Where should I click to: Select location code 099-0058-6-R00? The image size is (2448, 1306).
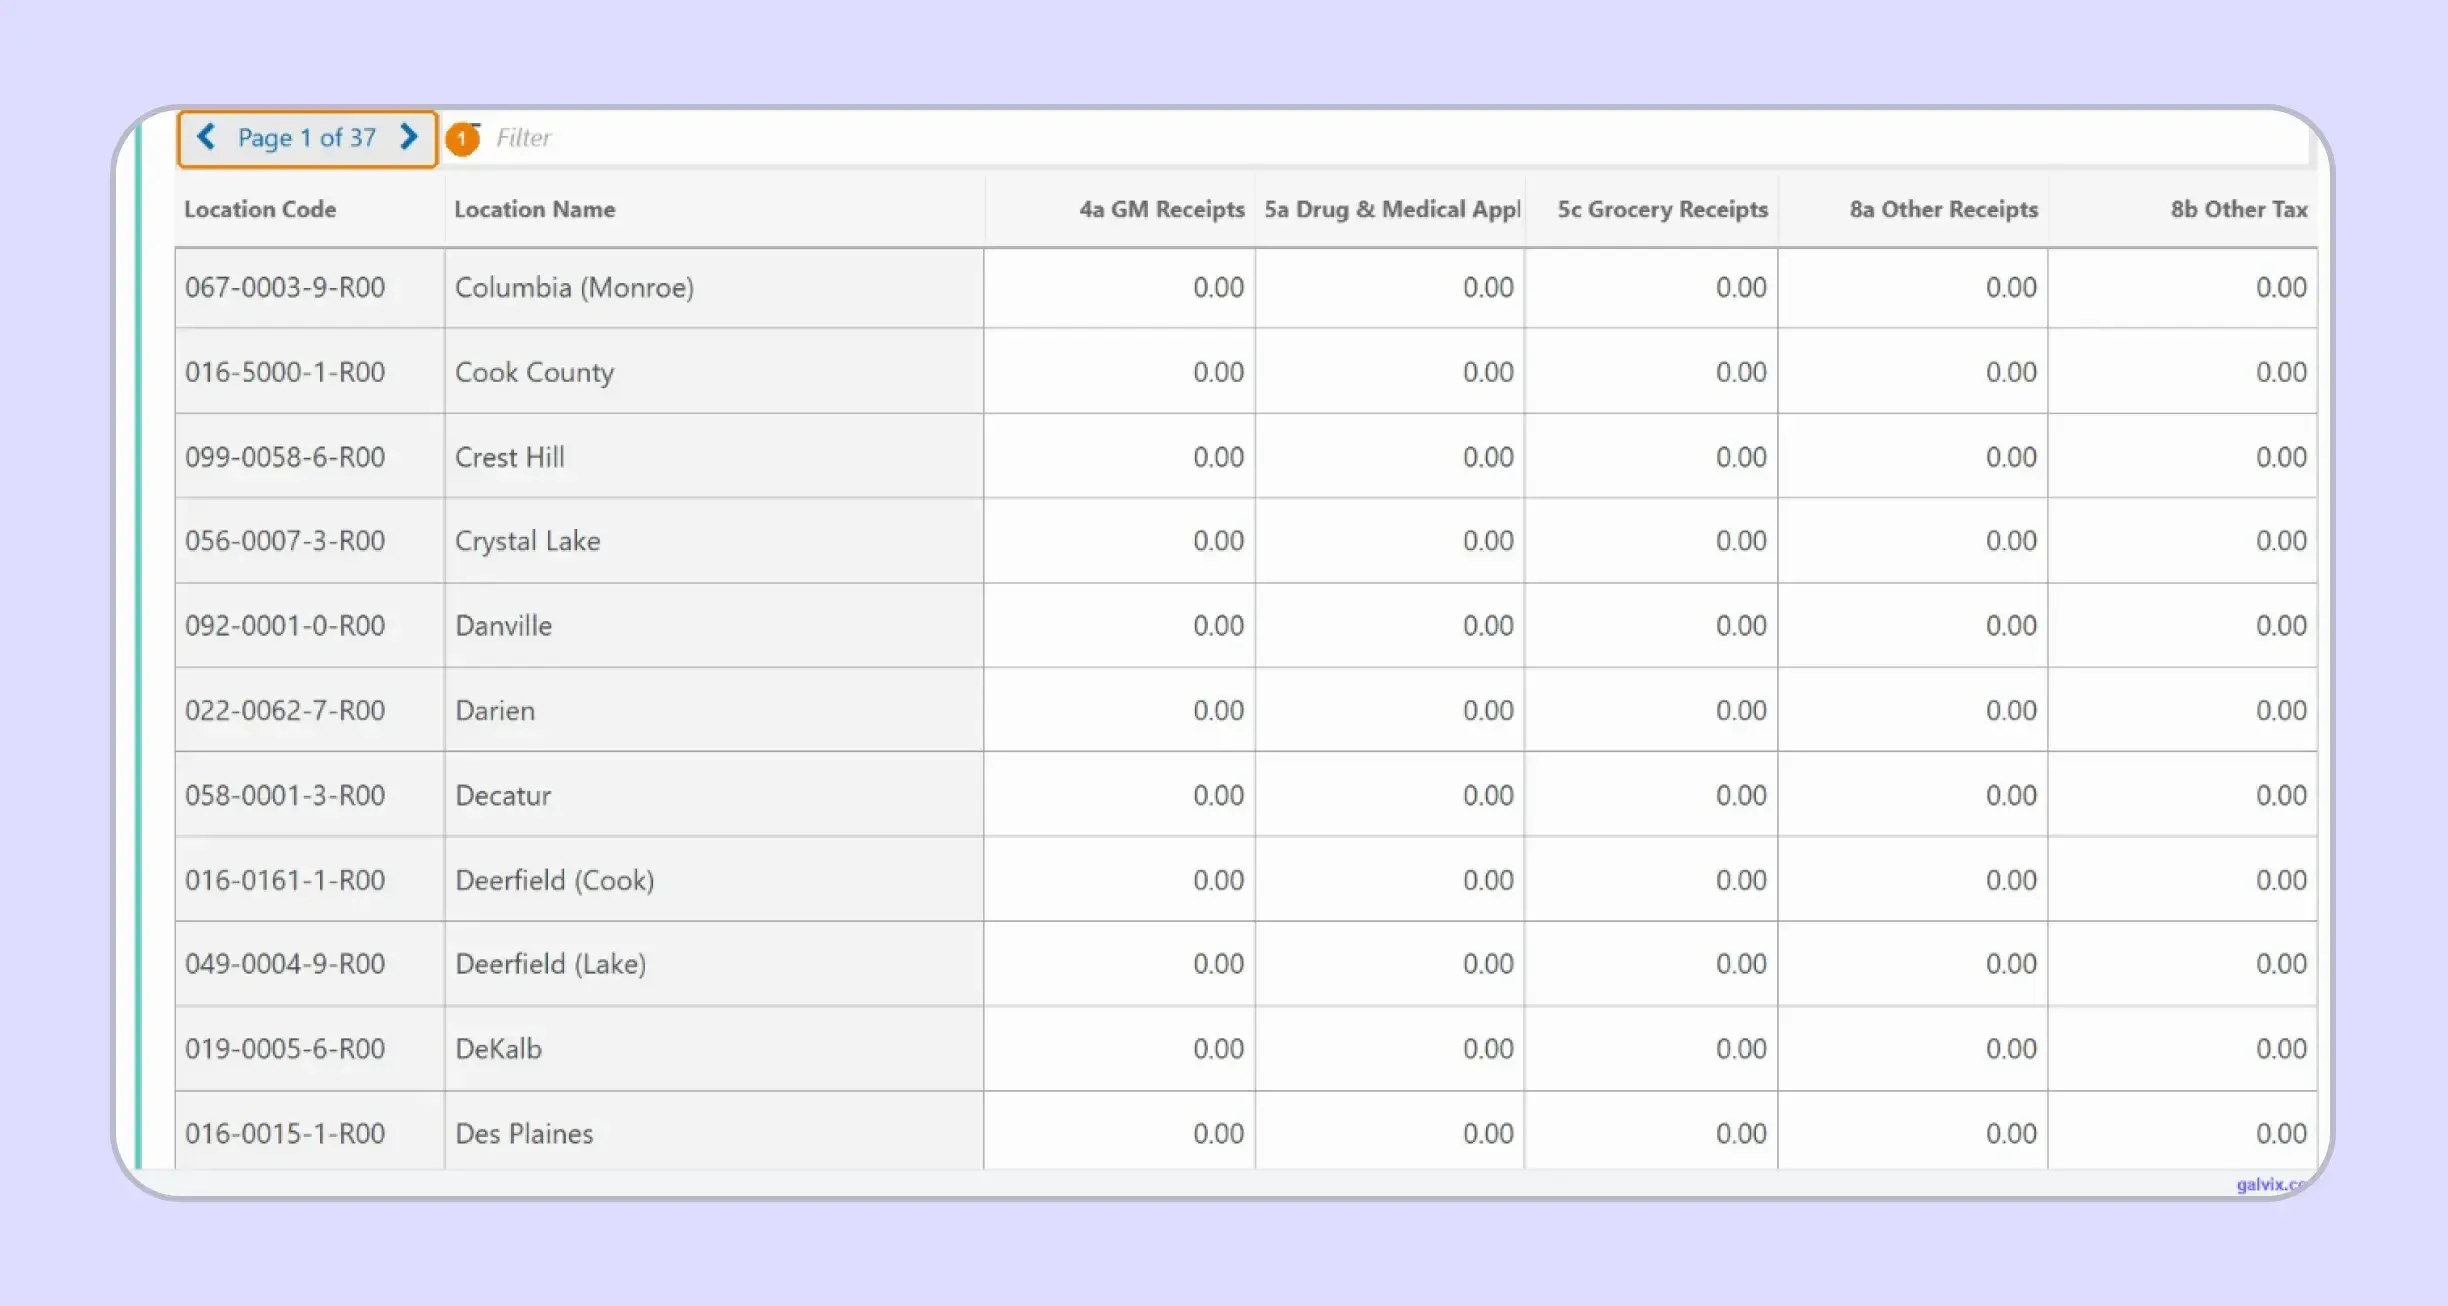285,457
